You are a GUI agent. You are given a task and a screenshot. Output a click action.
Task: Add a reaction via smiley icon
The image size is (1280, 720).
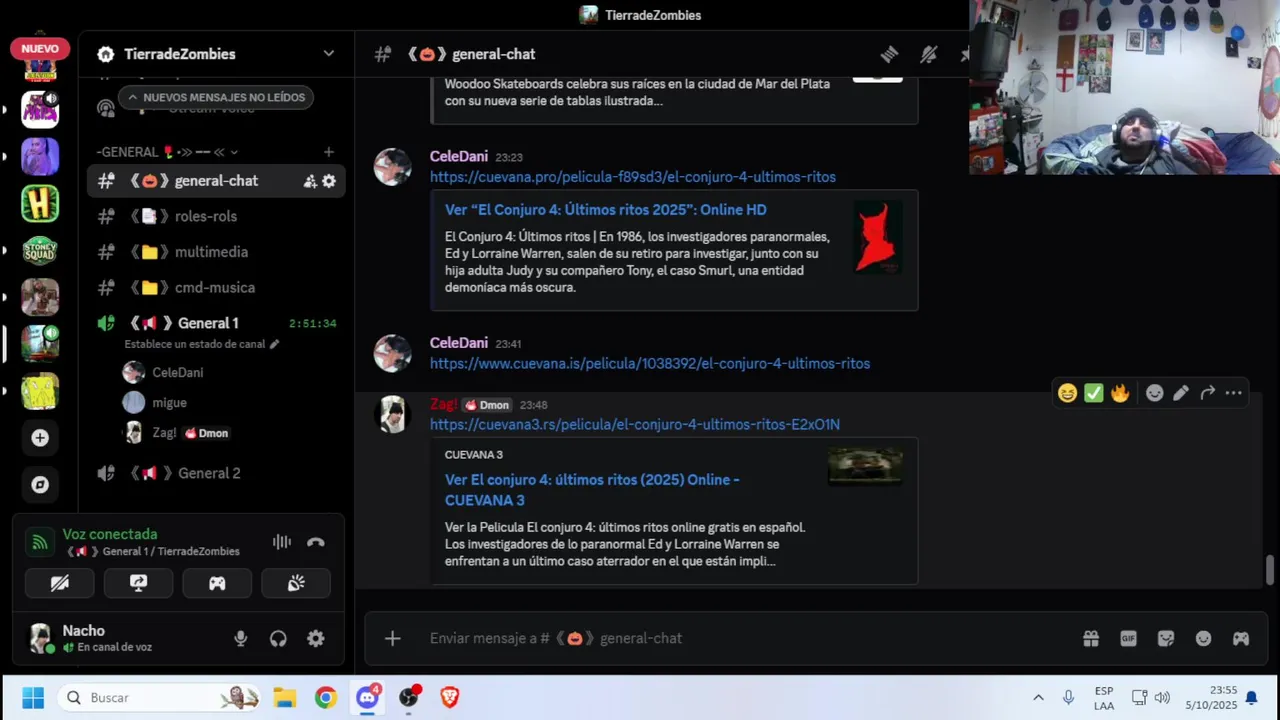pyautogui.click(x=1154, y=393)
